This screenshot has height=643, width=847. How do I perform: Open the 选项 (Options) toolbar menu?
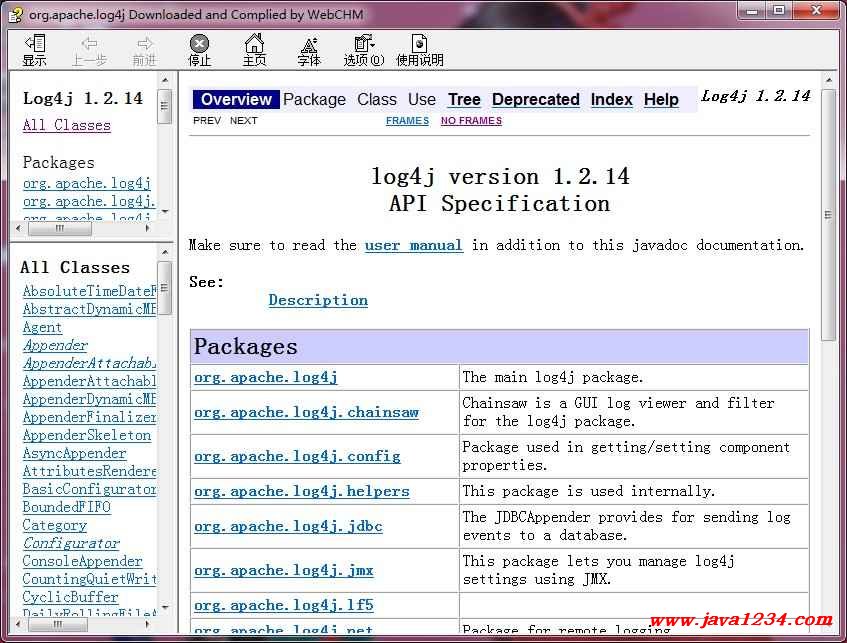point(364,50)
